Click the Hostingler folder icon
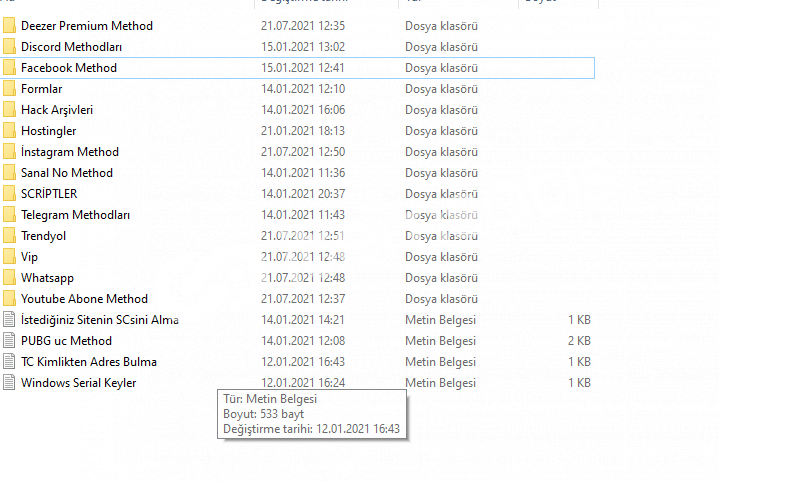 tap(9, 131)
